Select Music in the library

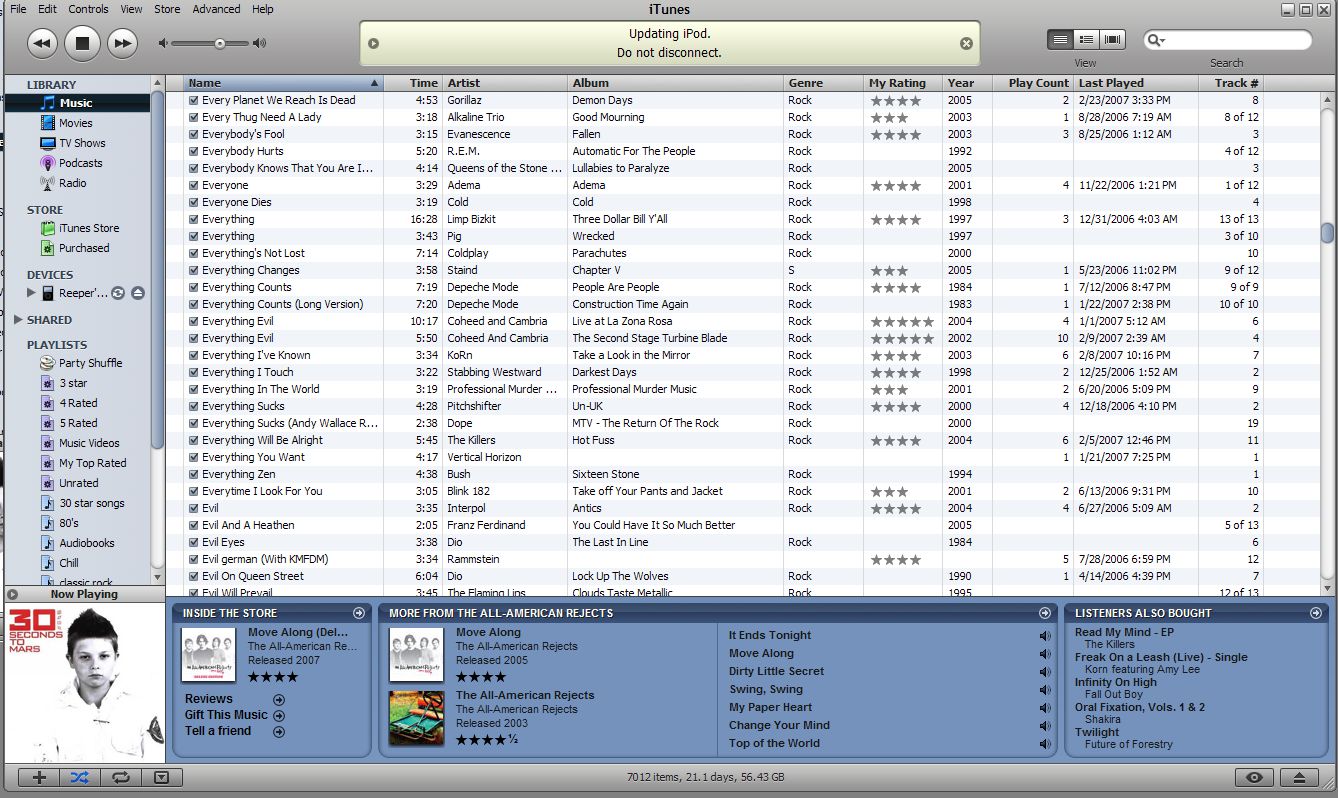pyautogui.click(x=78, y=103)
